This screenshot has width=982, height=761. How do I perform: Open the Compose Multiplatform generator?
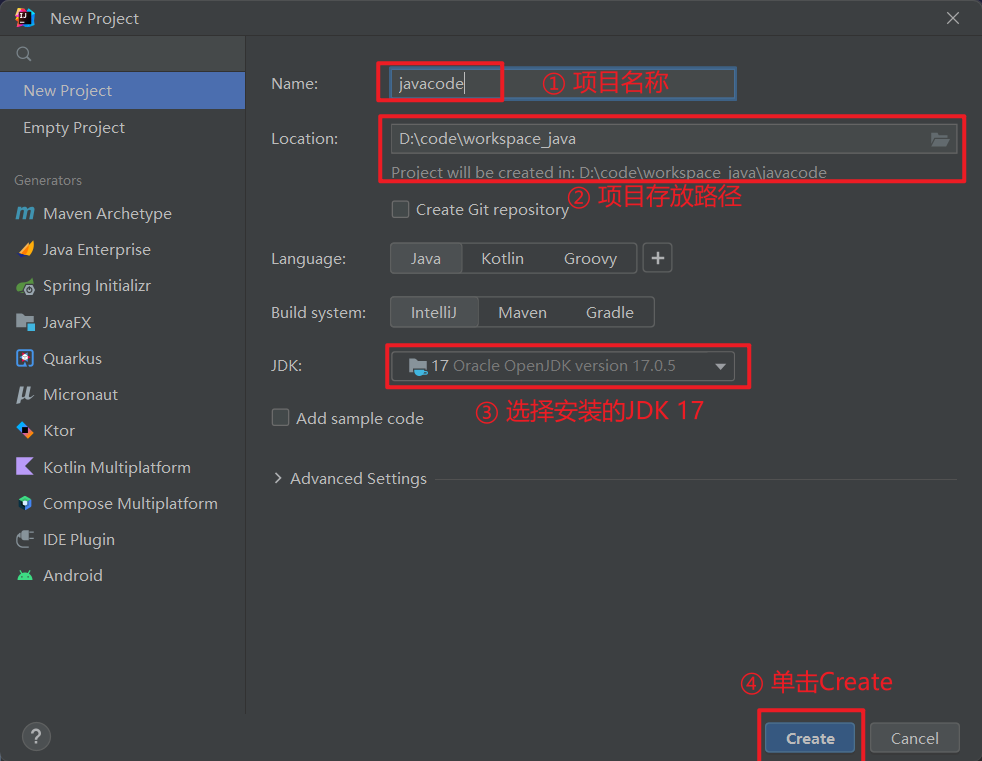point(123,504)
